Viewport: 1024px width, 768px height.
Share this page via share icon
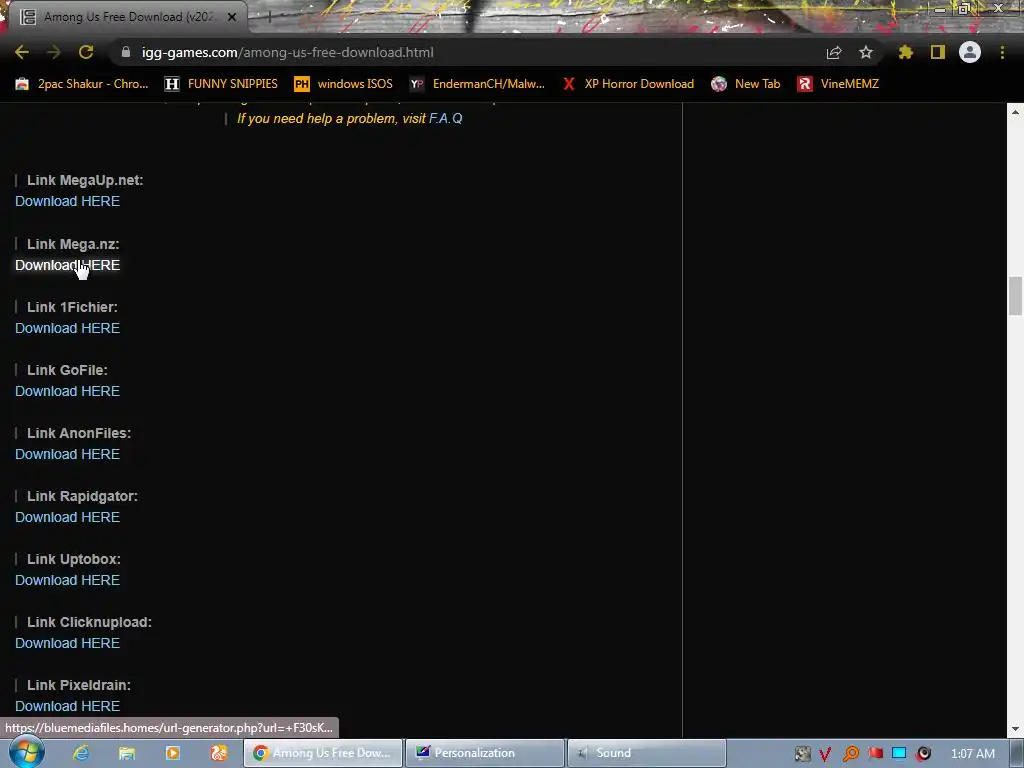(x=834, y=52)
